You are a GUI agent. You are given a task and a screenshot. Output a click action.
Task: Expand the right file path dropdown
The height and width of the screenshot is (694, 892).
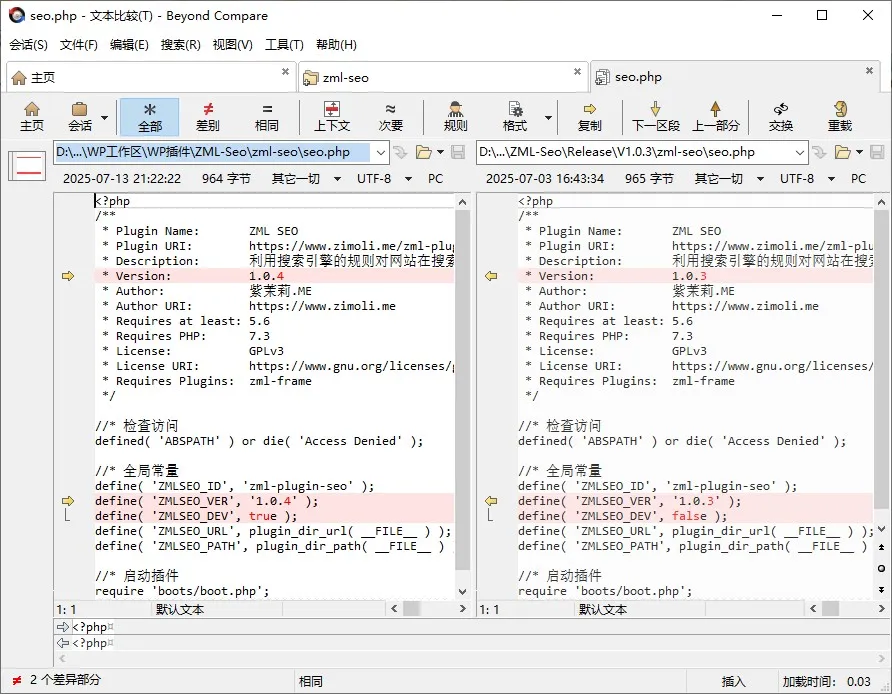coord(799,152)
